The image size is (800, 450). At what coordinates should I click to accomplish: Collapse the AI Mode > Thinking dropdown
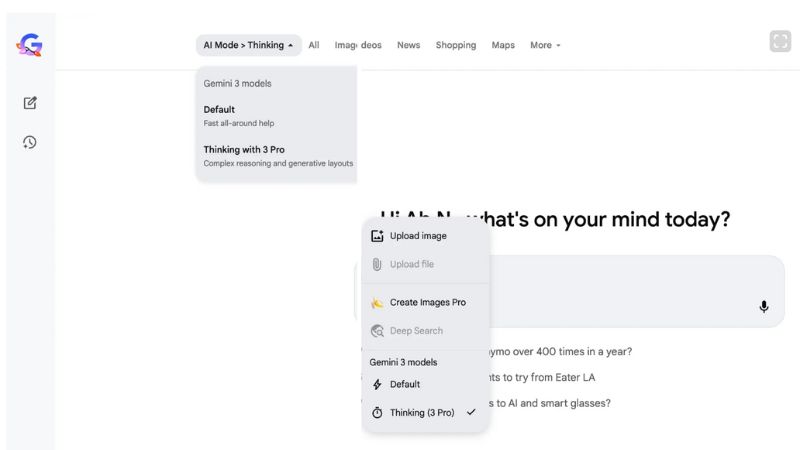pos(248,45)
